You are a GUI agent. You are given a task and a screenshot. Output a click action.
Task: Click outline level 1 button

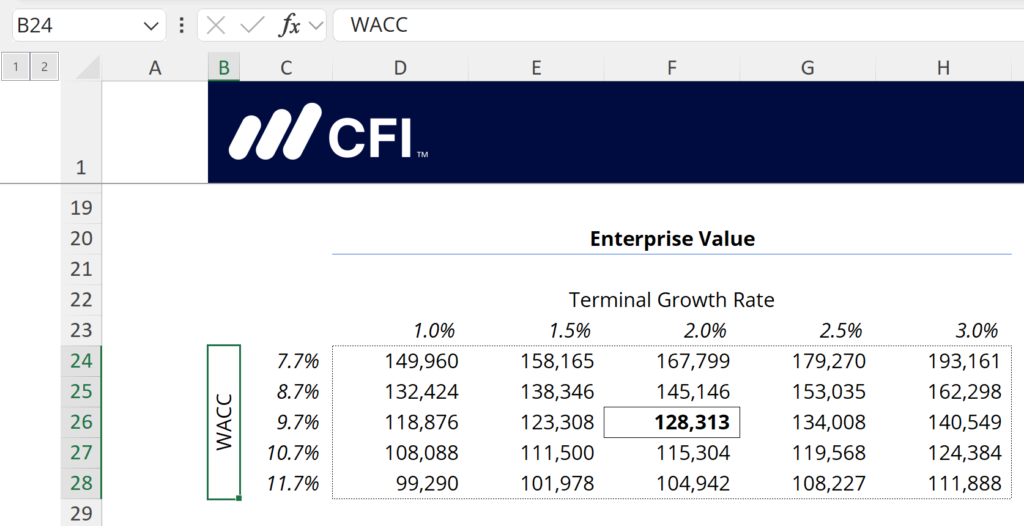point(16,68)
